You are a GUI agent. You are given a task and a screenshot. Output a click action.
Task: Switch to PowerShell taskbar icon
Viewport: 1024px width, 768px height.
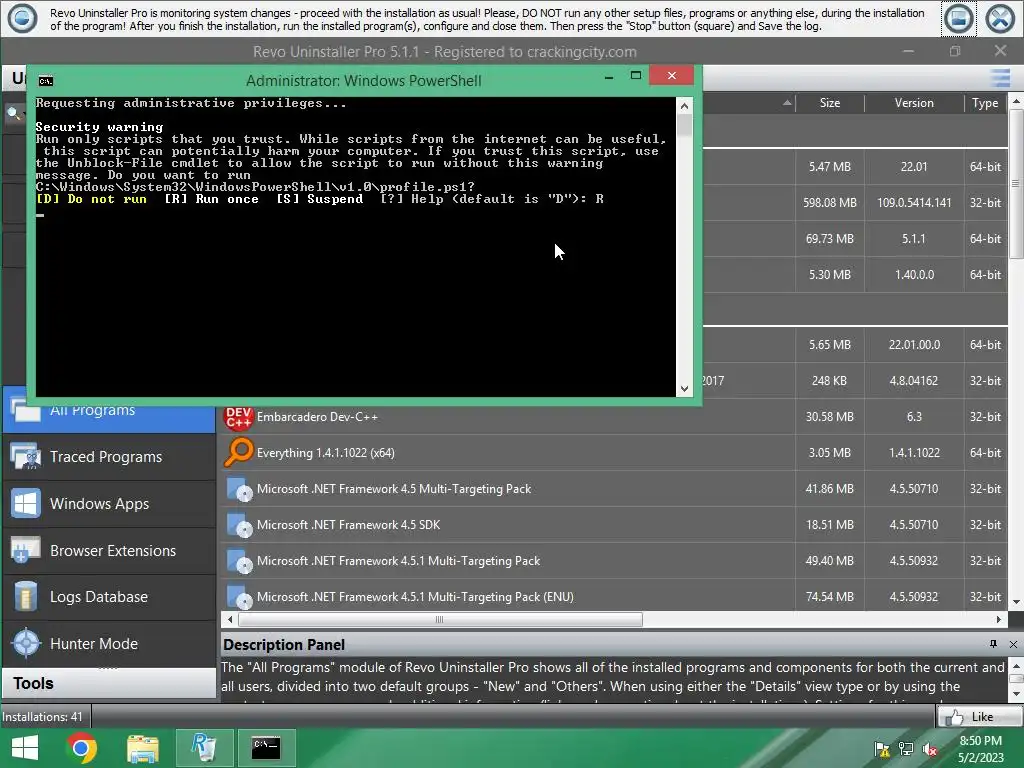(x=266, y=748)
